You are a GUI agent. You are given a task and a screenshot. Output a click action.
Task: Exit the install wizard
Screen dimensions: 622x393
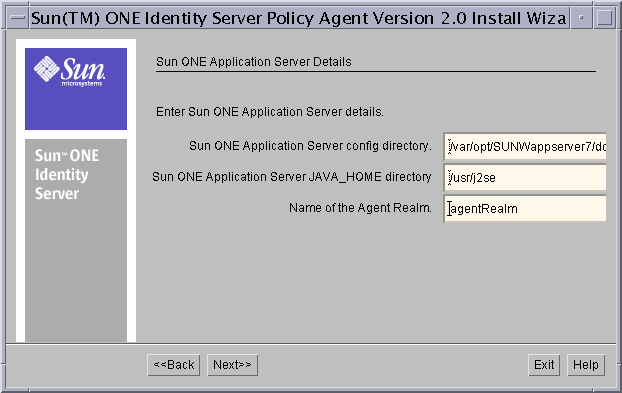(x=544, y=365)
